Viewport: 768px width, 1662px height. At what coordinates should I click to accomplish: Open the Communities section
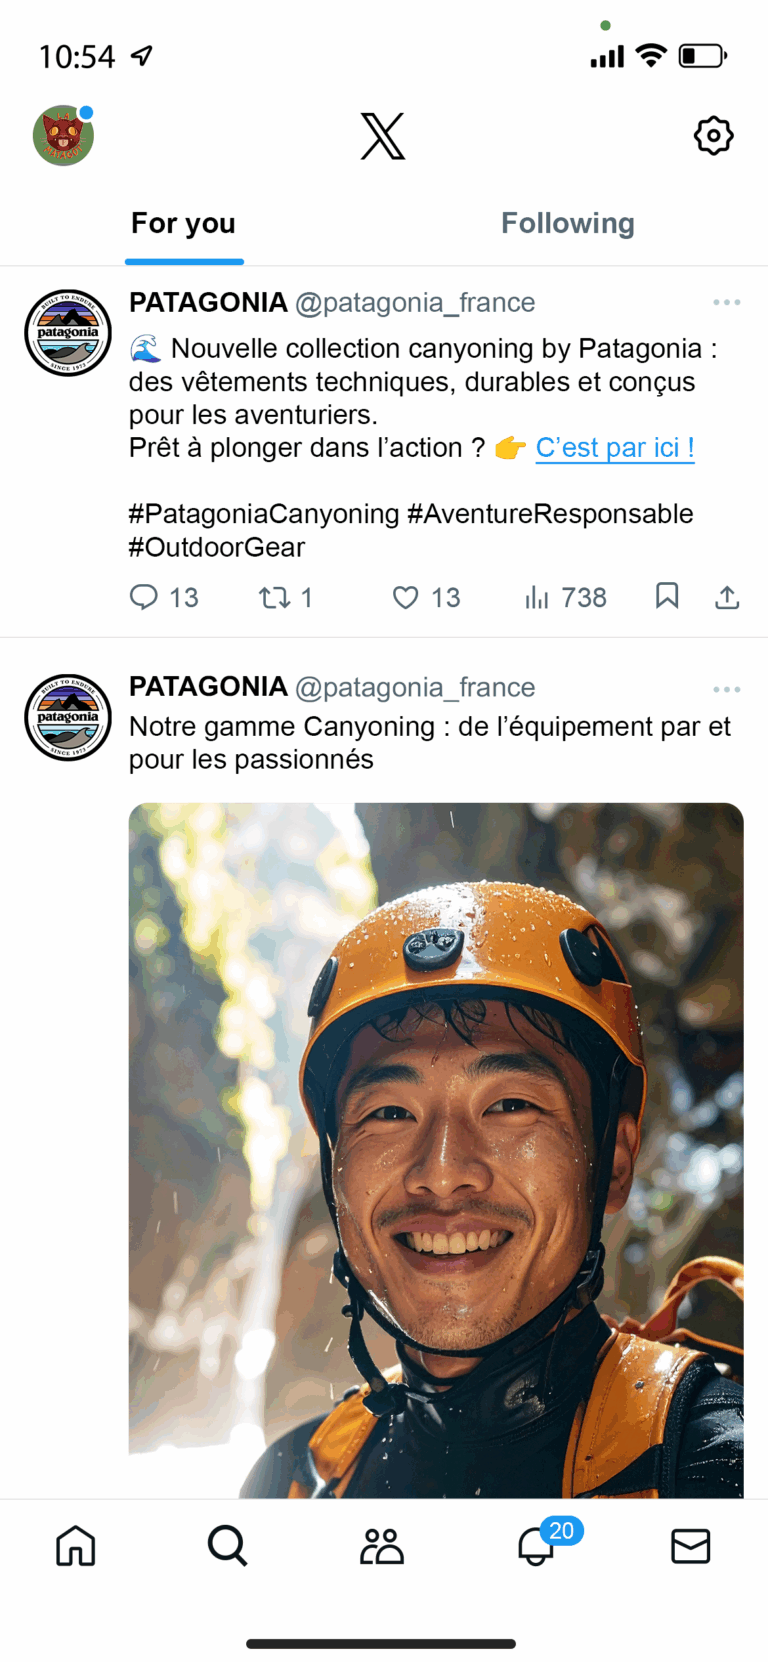[x=382, y=1546]
